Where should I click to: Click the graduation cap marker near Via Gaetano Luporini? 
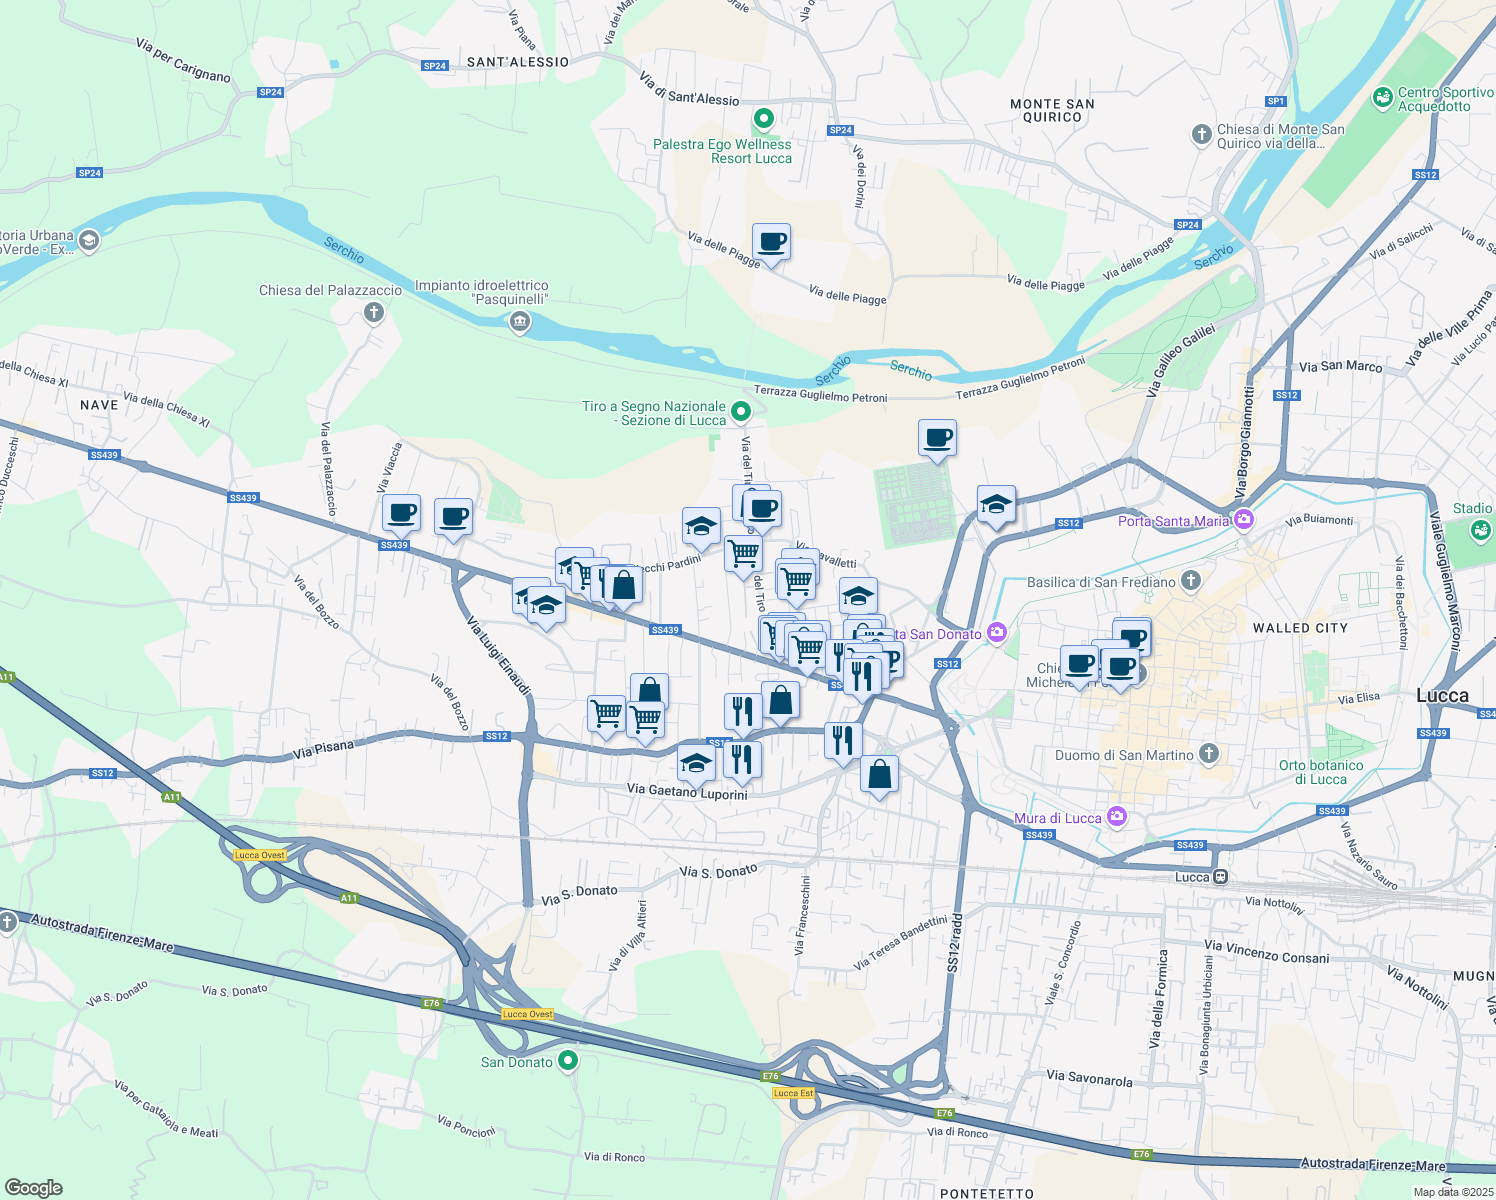click(x=697, y=762)
